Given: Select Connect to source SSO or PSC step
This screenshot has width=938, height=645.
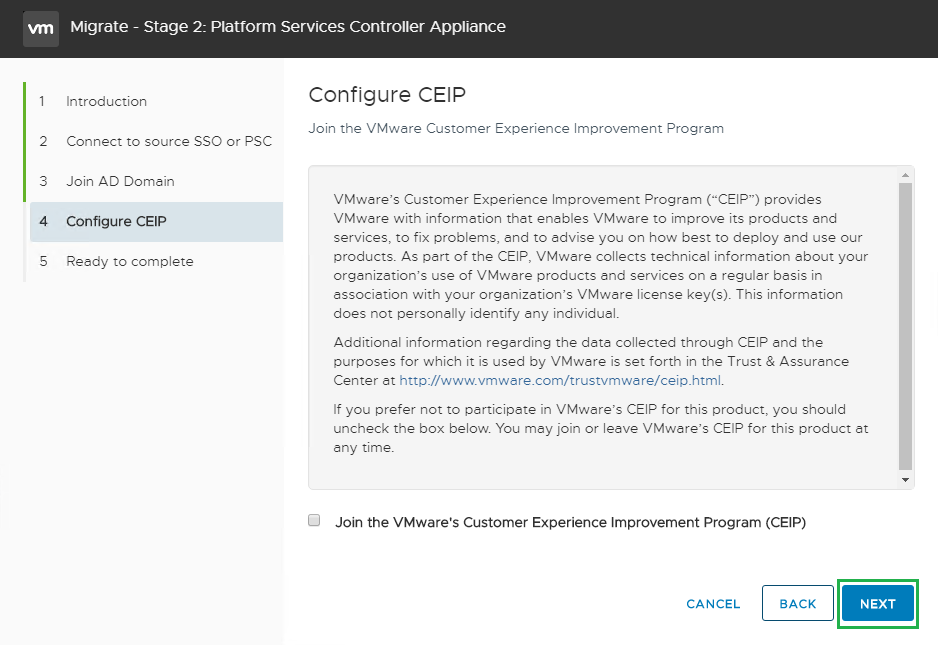Looking at the screenshot, I should (x=168, y=141).
